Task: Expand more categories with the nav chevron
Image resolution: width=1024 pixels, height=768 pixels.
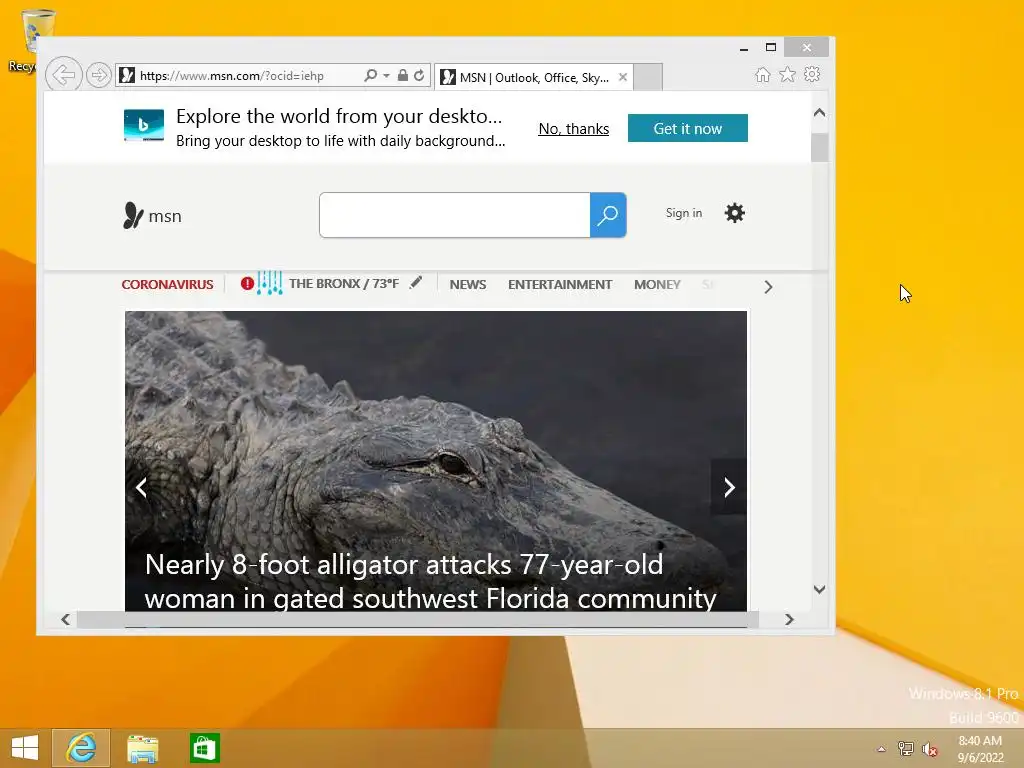Action: pos(768,287)
